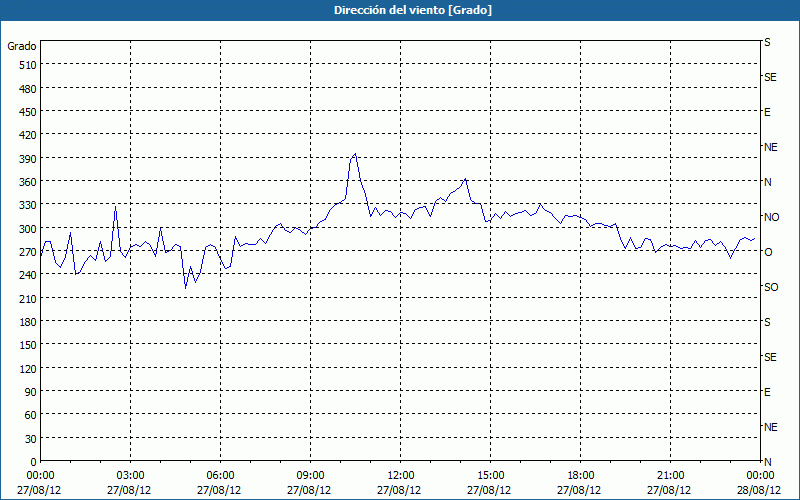This screenshot has height=500, width=800.
Task: Select the 210 y-axis value
Action: pos(28,298)
